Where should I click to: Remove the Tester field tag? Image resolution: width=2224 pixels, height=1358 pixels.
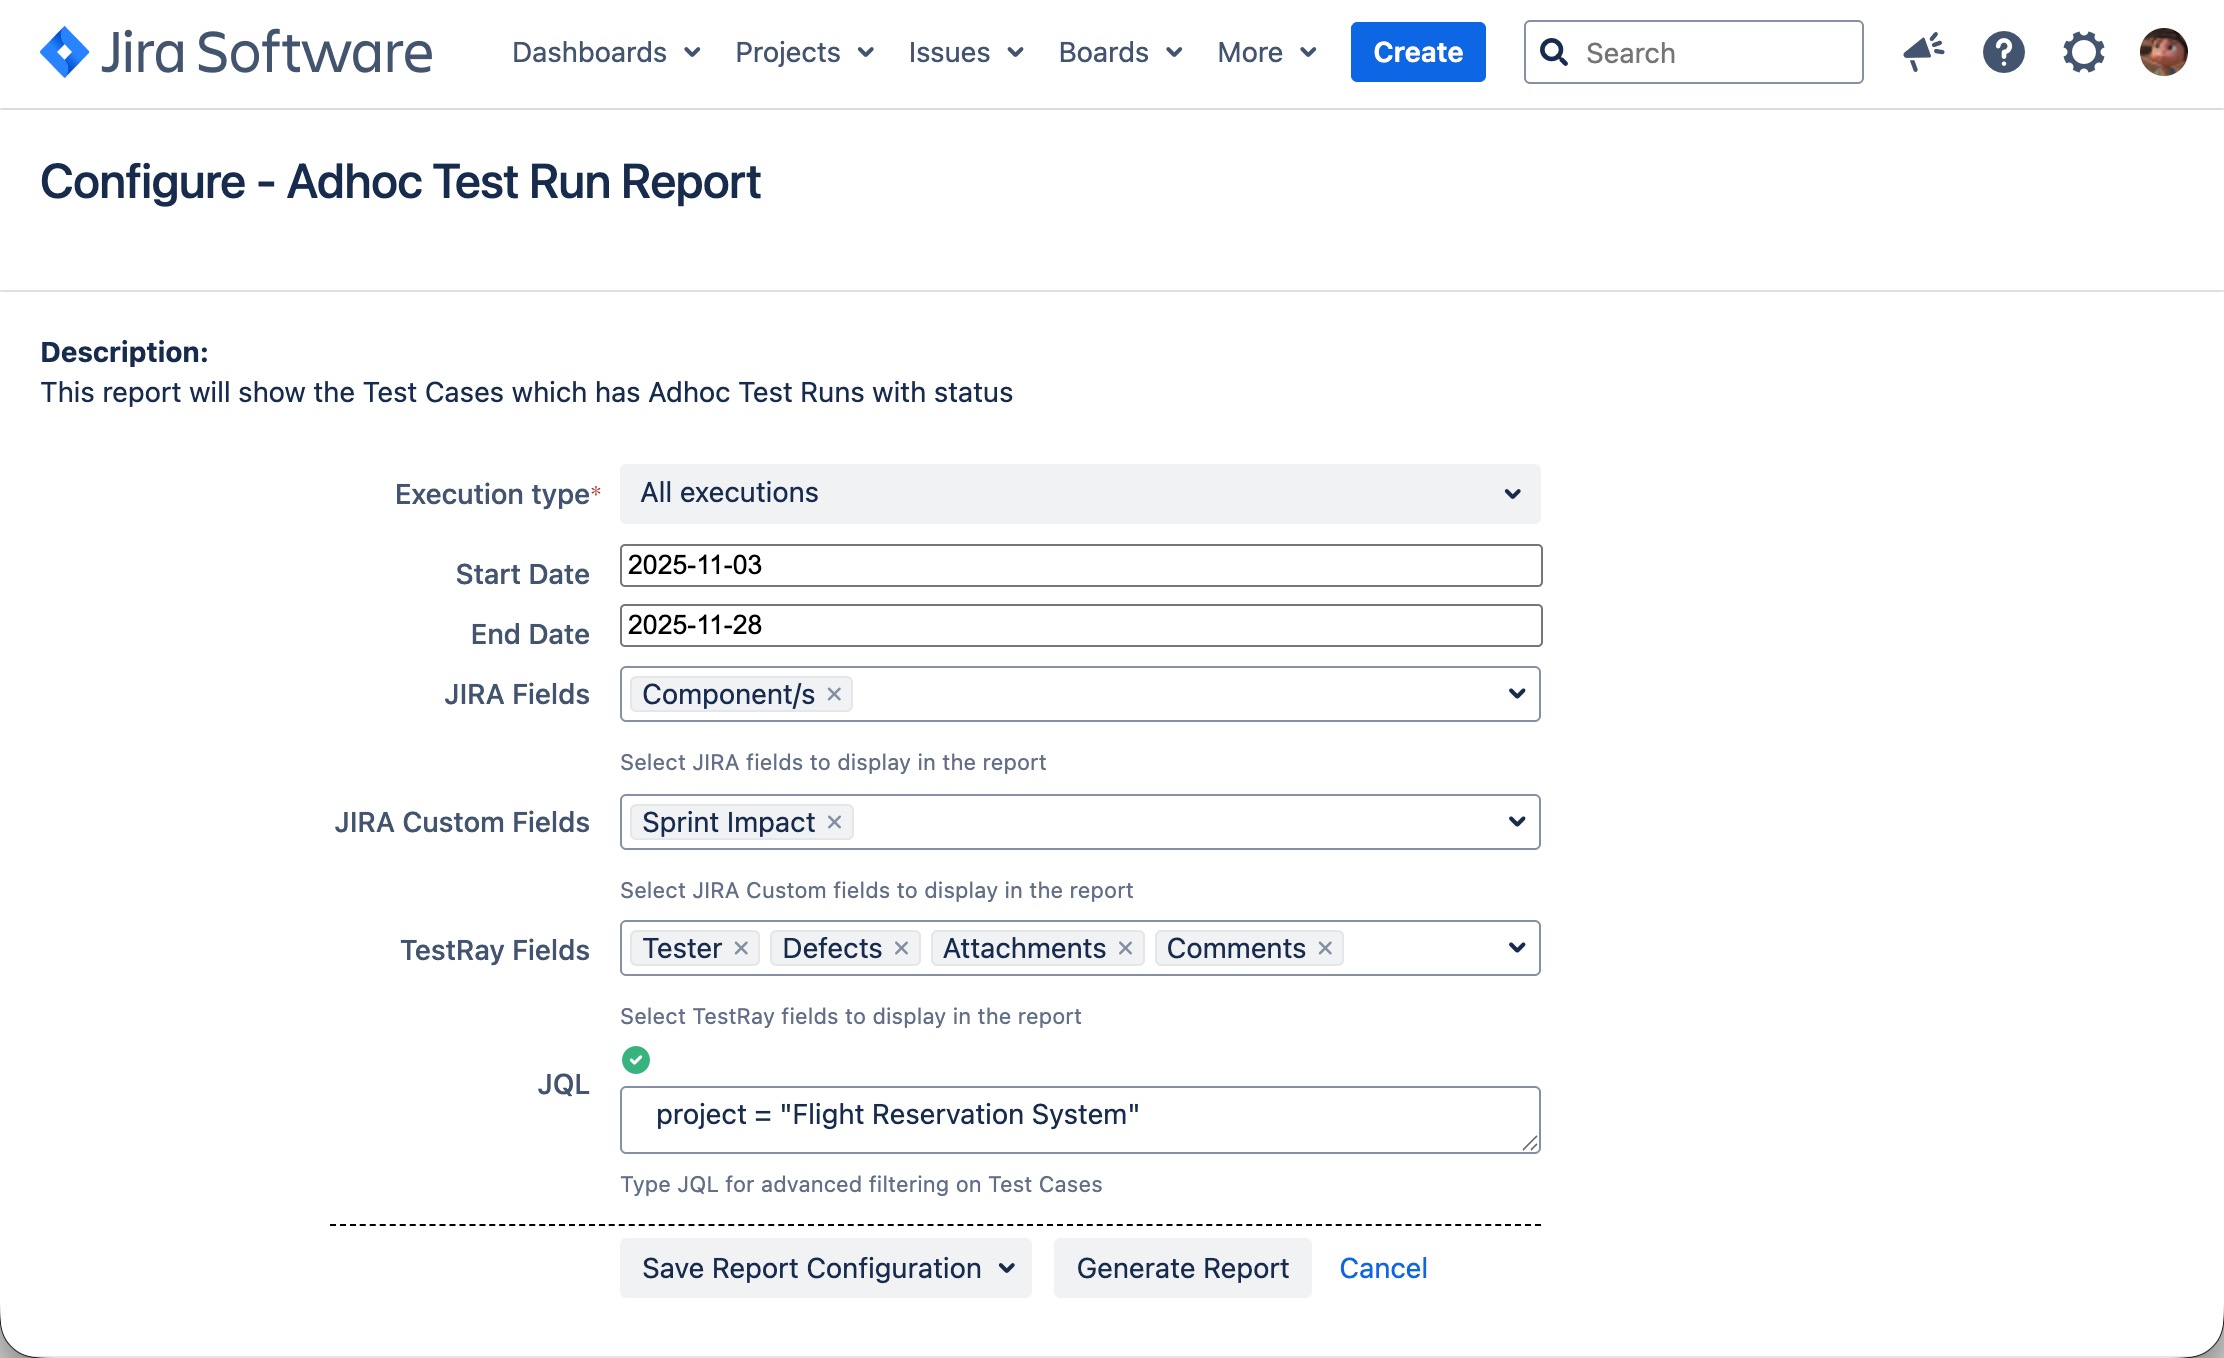point(741,948)
